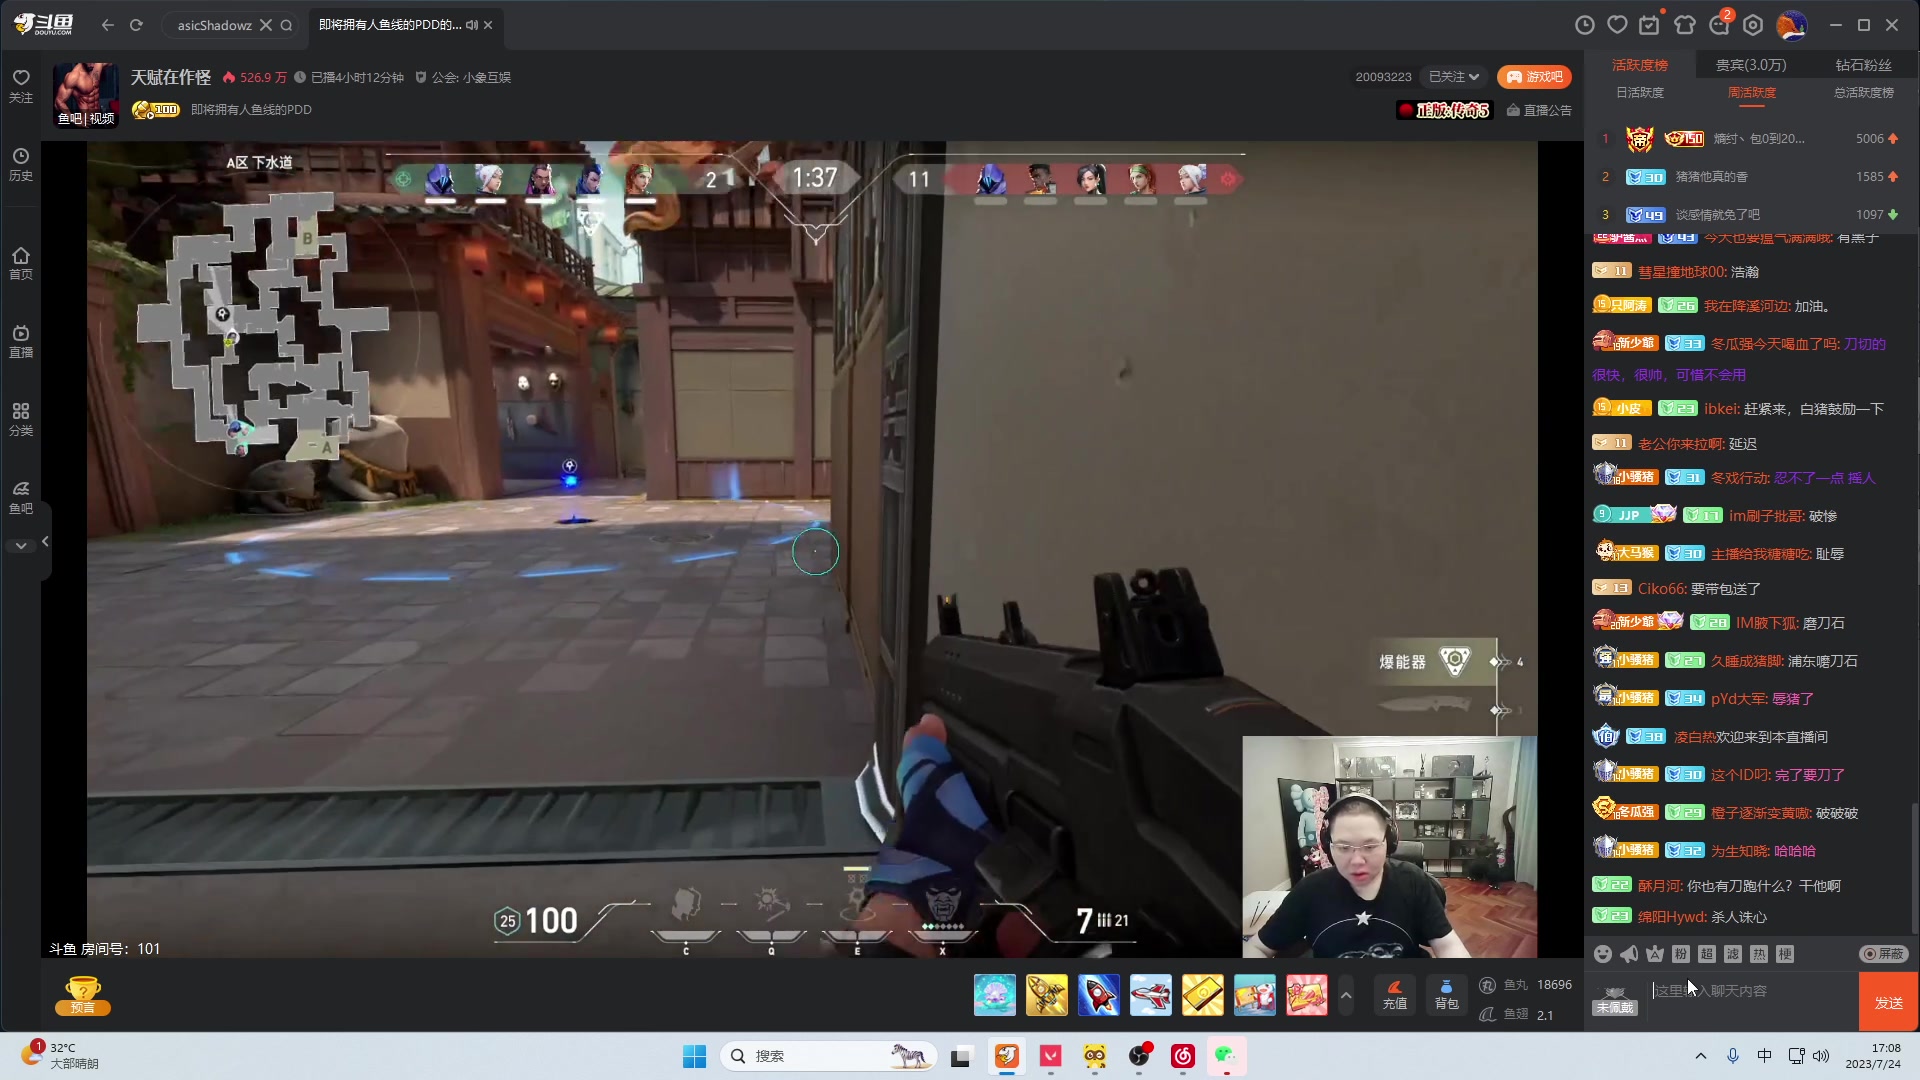The width and height of the screenshot is (1920, 1080).
Task: Expand left sidebar more items chevron
Action: click(x=21, y=546)
